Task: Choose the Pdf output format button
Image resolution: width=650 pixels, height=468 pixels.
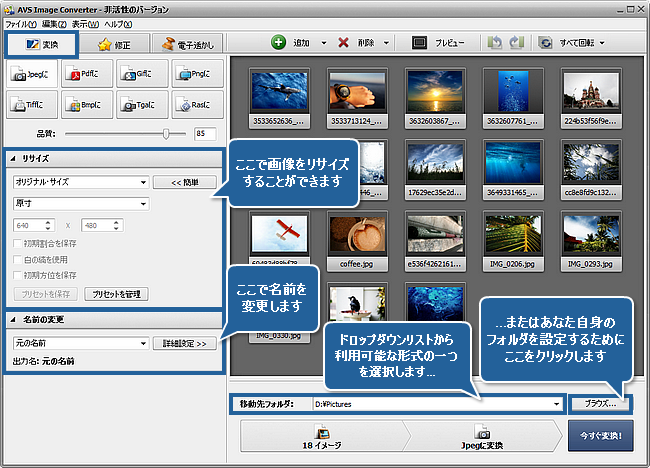Action: pyautogui.click(x=87, y=73)
